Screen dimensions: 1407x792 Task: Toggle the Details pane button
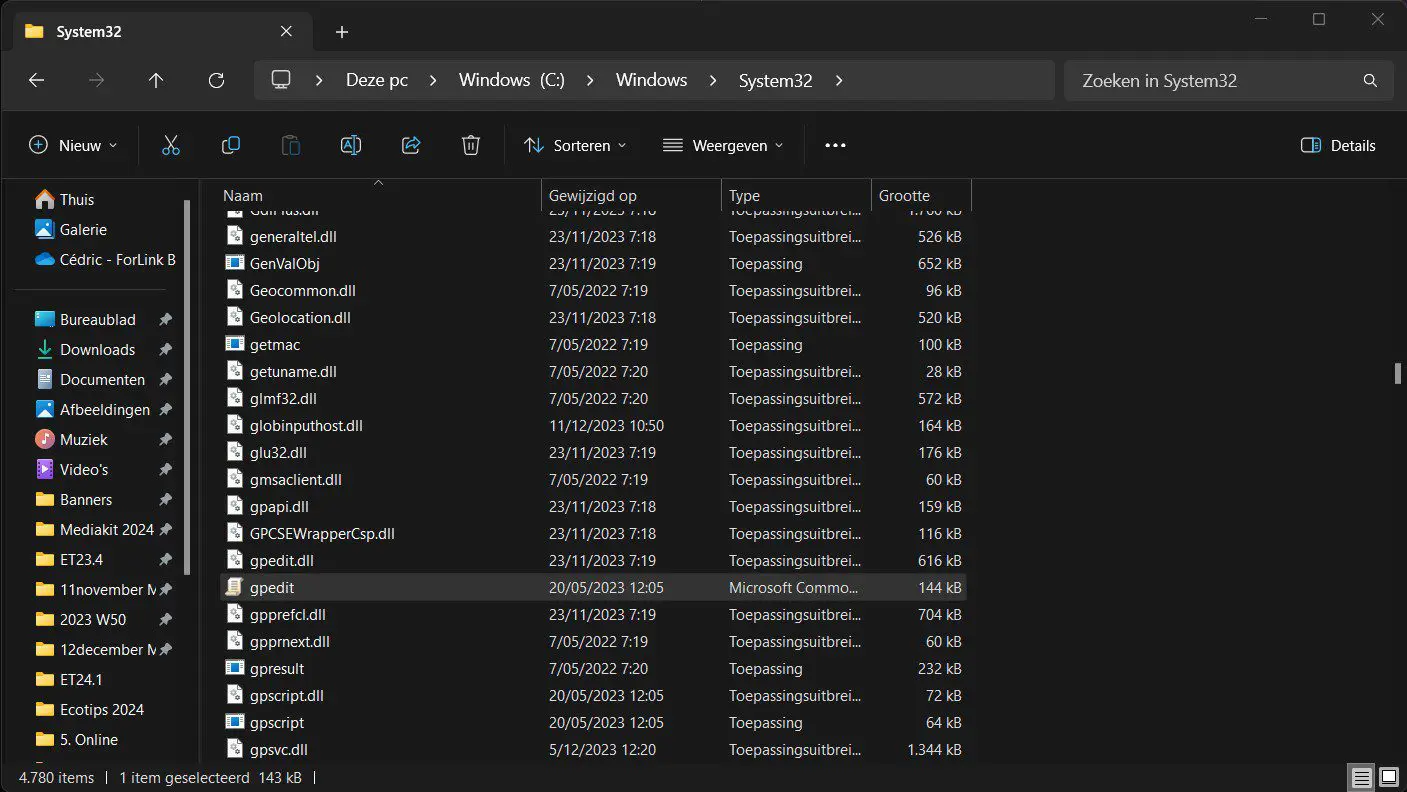pyautogui.click(x=1338, y=145)
